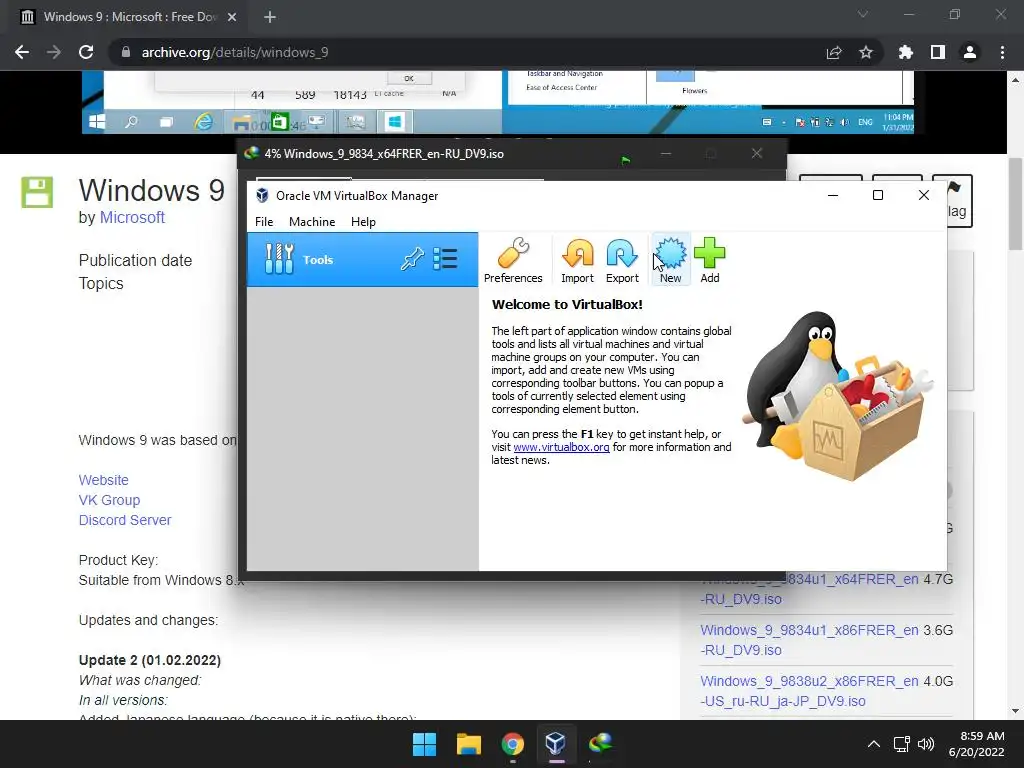This screenshot has width=1024, height=768.
Task: Open Chrome's three-dot menu
Action: click(1002, 52)
